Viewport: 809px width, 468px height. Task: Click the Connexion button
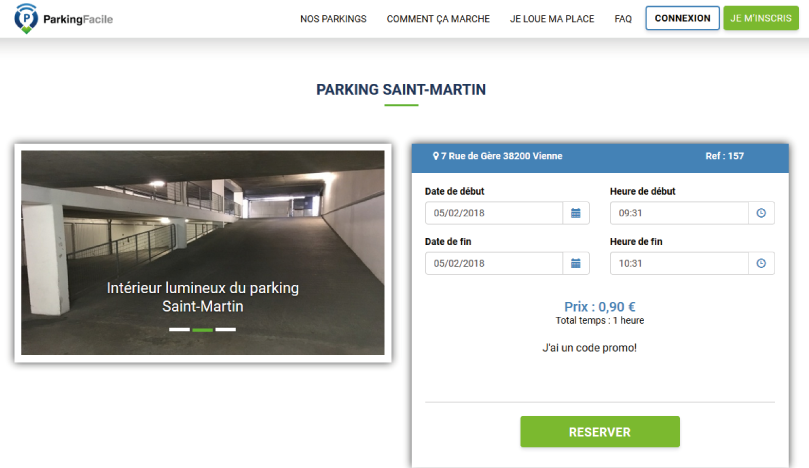[x=682, y=18]
